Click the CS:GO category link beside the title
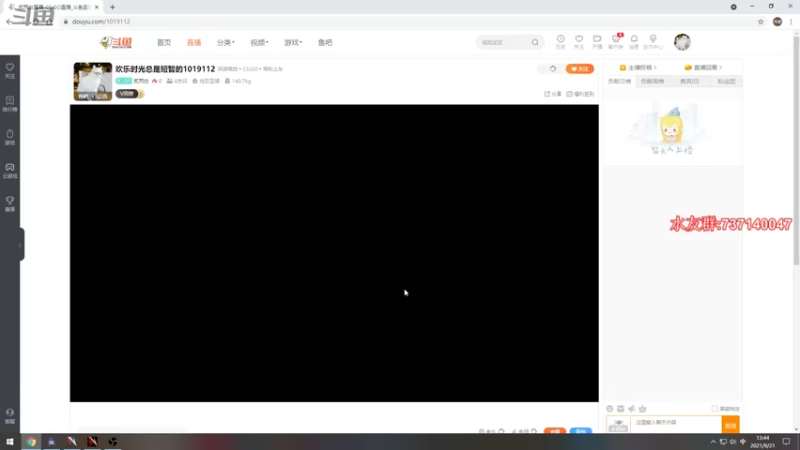800x450 pixels. [250, 69]
